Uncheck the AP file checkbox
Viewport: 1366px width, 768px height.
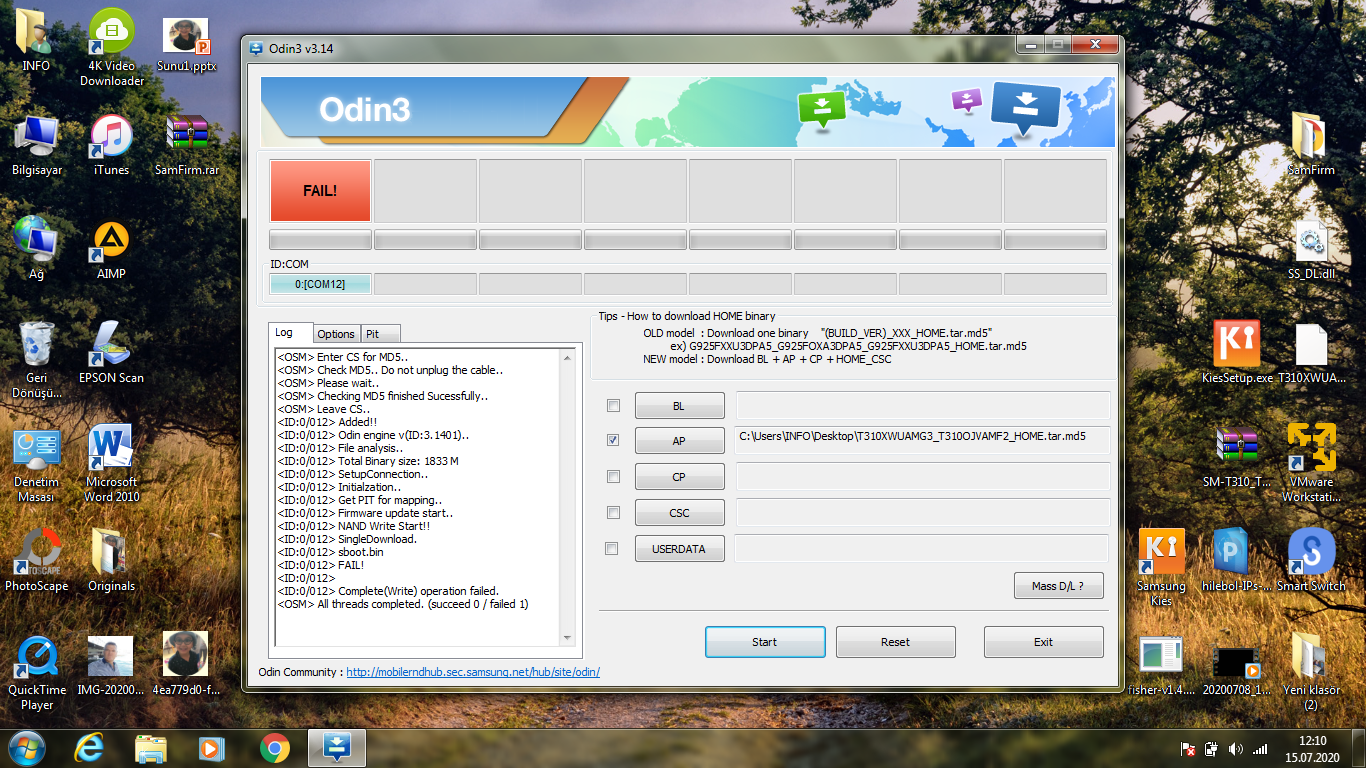[x=613, y=440]
